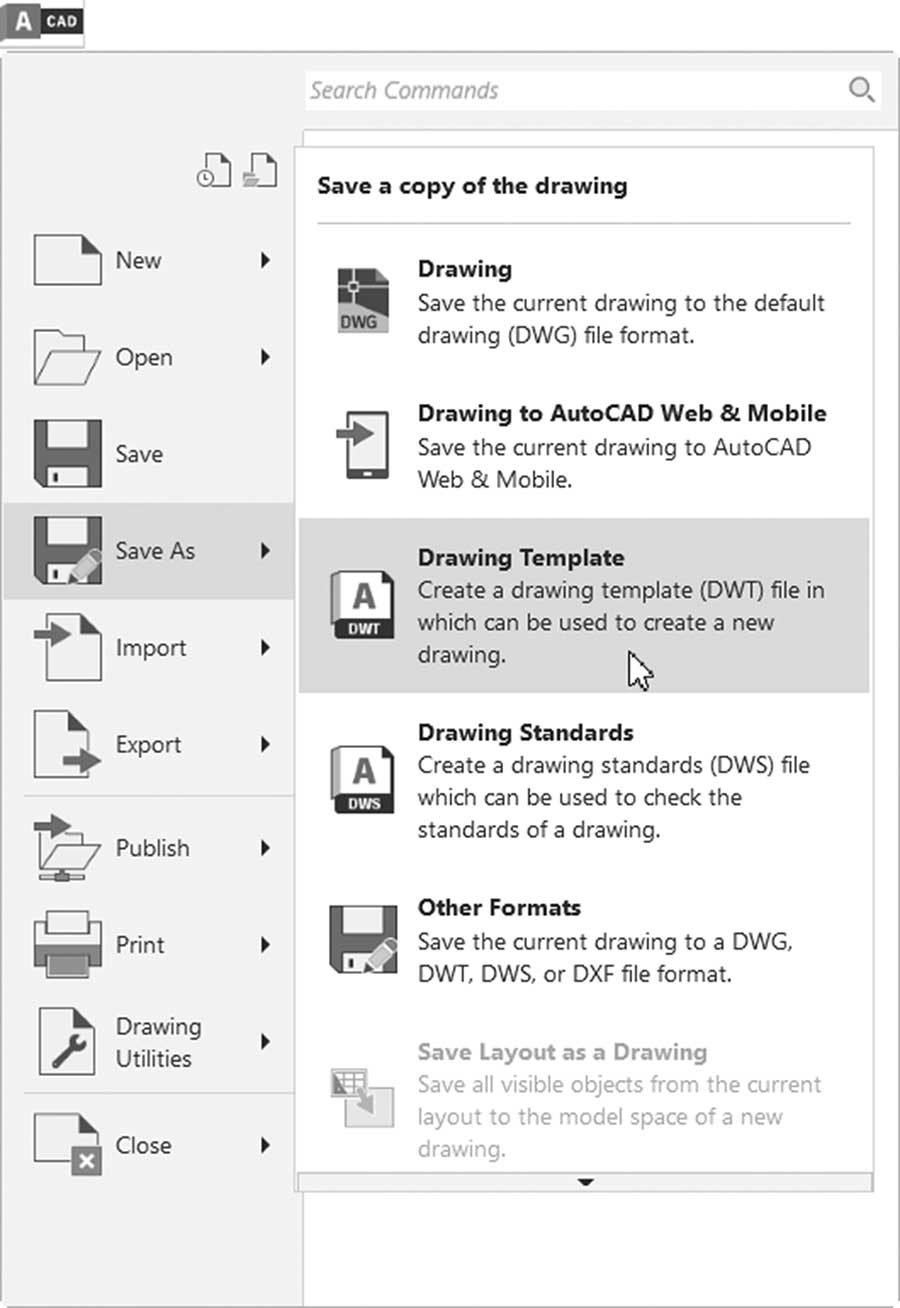Click the search magnifier icon

tap(861, 90)
